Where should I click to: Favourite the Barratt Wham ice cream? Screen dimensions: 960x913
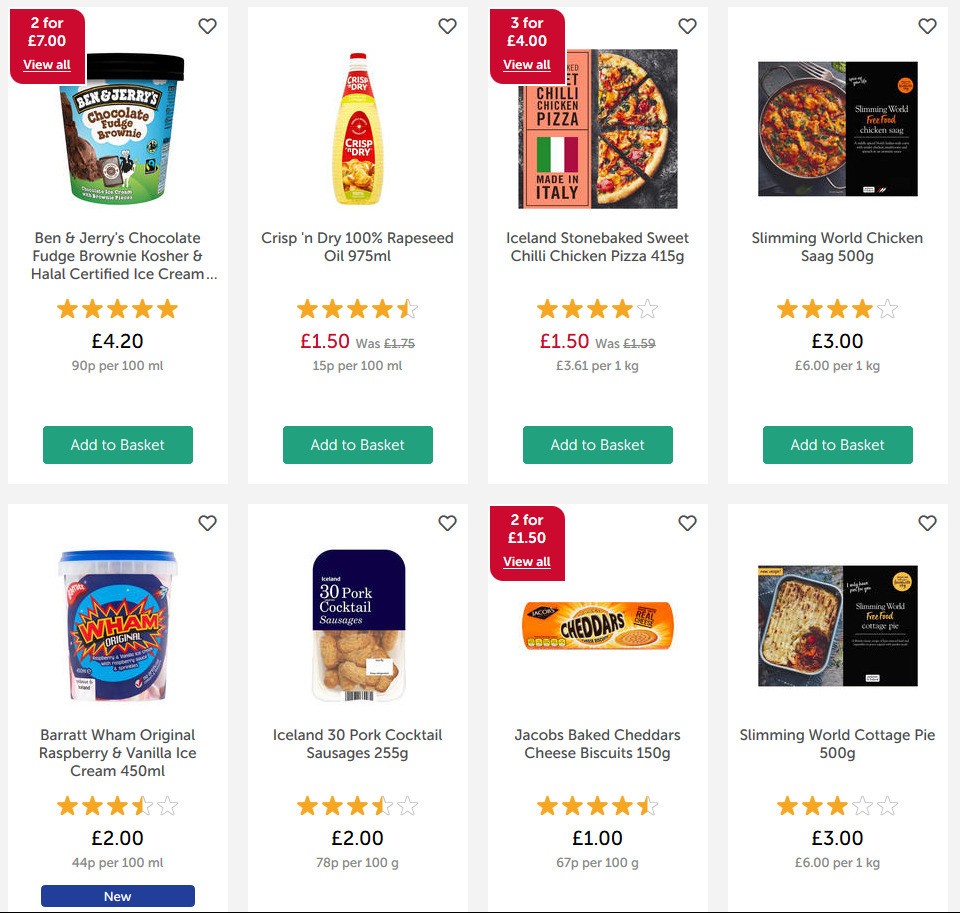[x=208, y=523]
